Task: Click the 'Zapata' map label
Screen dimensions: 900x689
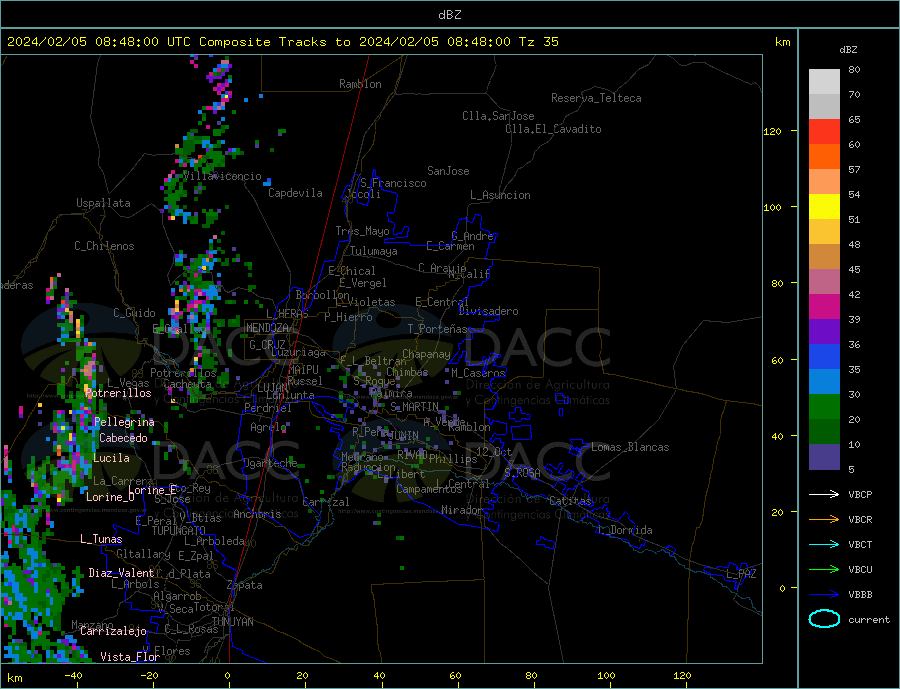Action: click(245, 585)
